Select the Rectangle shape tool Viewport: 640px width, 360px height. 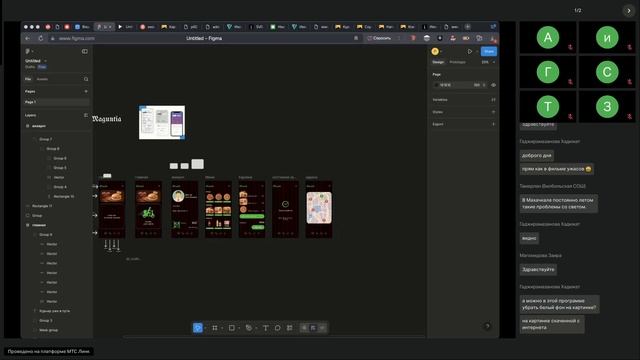(x=231, y=328)
